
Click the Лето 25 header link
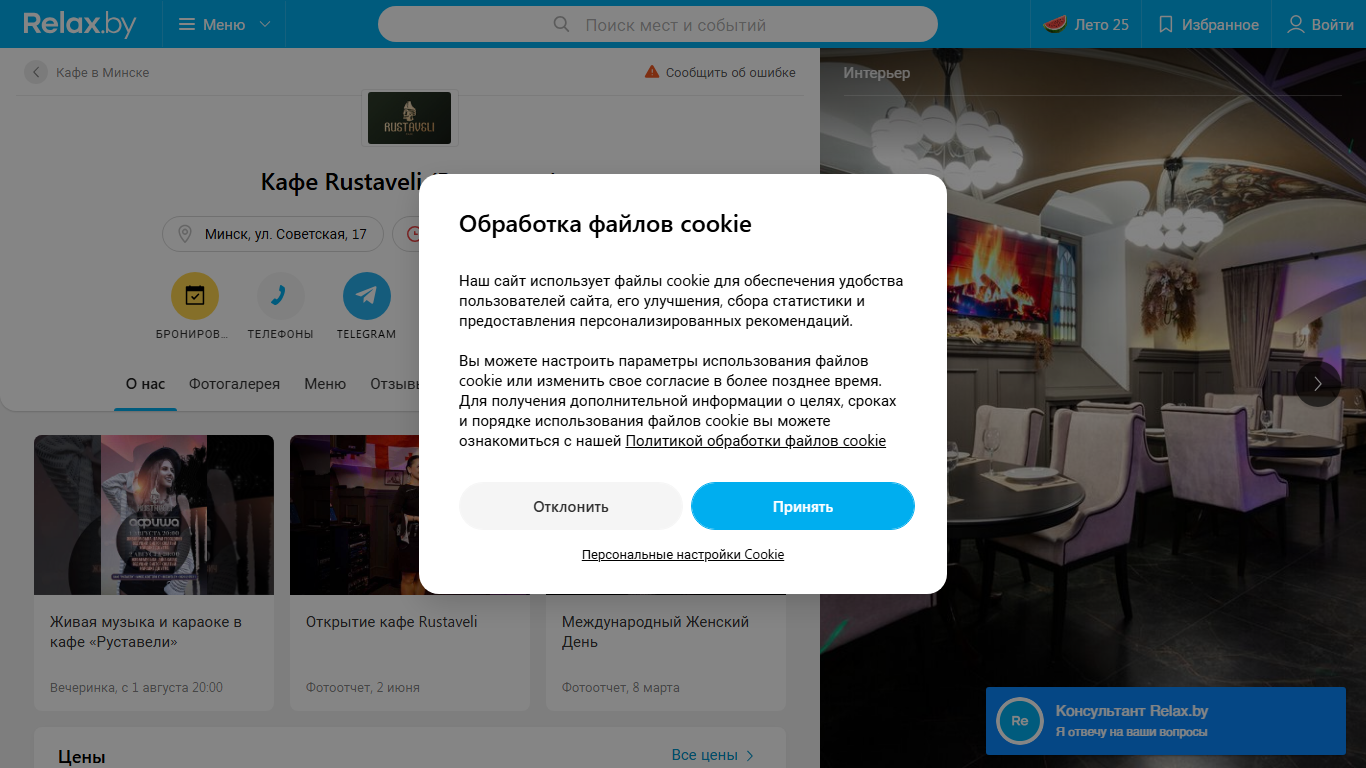pyautogui.click(x=1102, y=24)
